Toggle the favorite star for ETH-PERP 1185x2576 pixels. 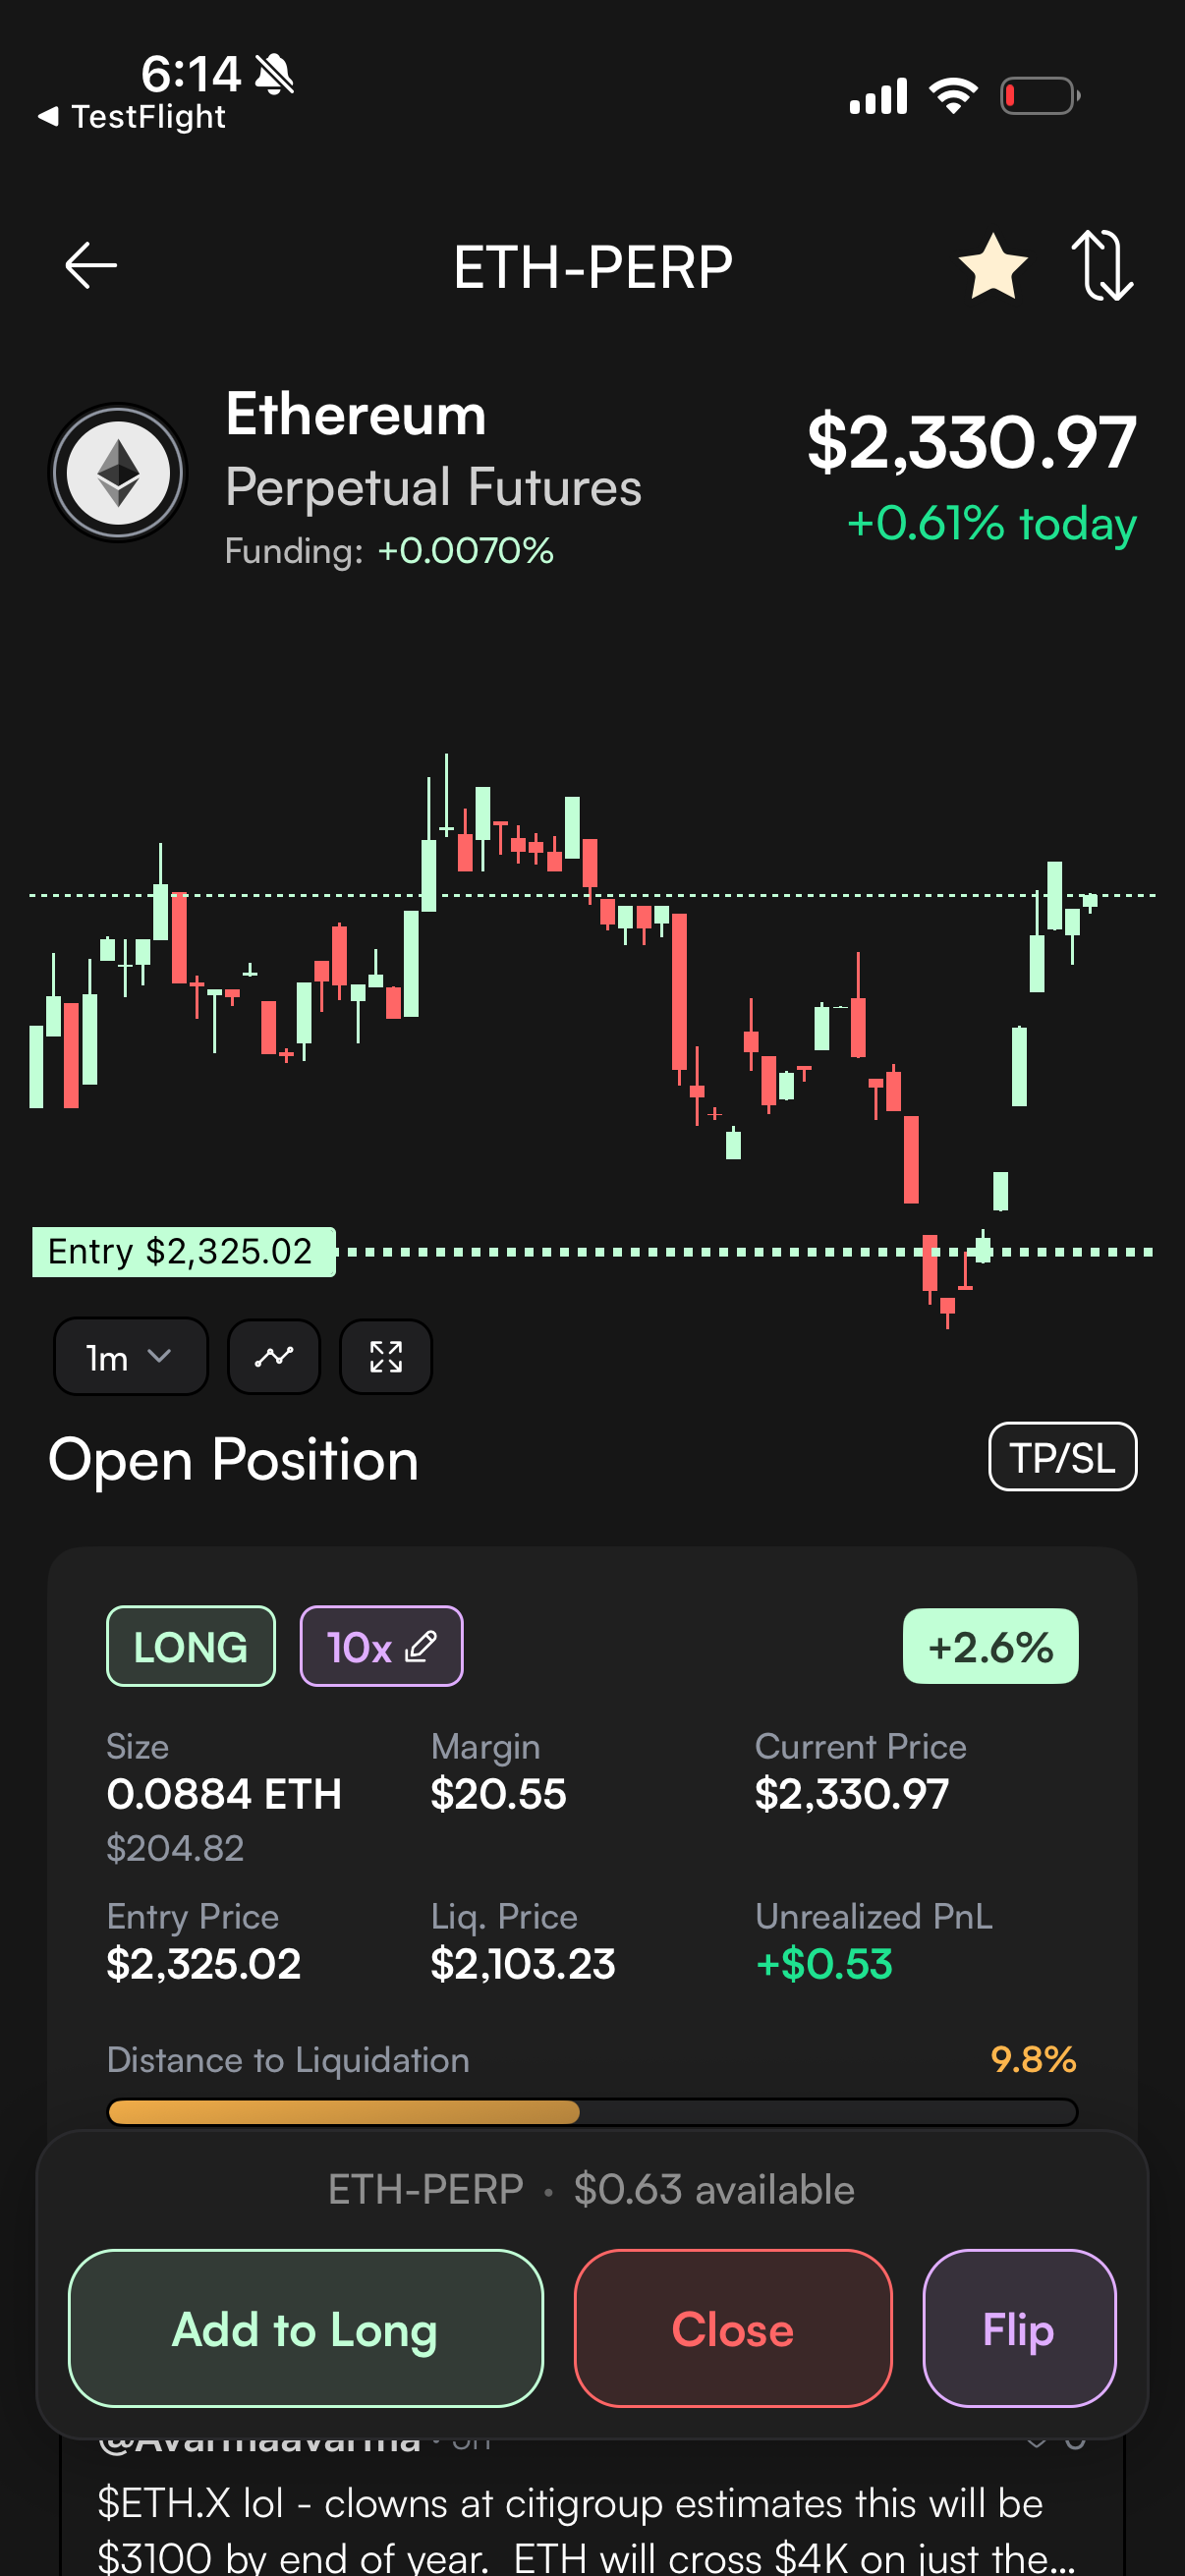(x=992, y=267)
